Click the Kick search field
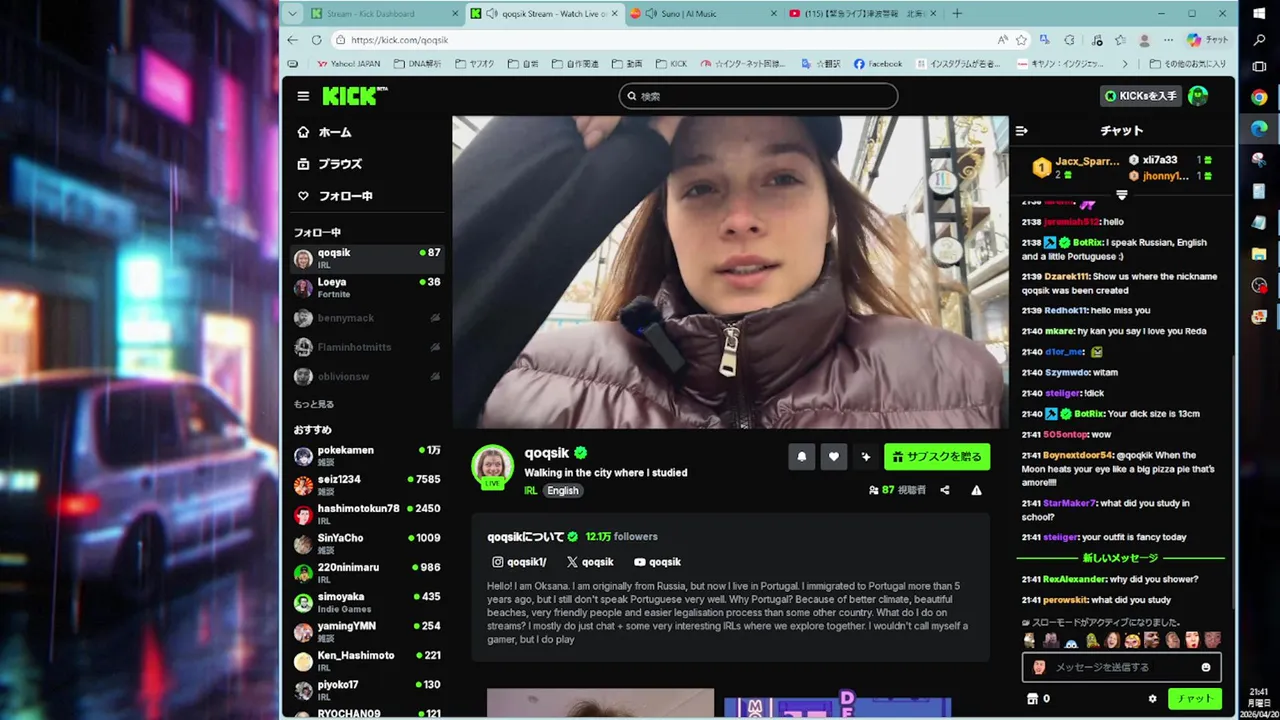 758,96
